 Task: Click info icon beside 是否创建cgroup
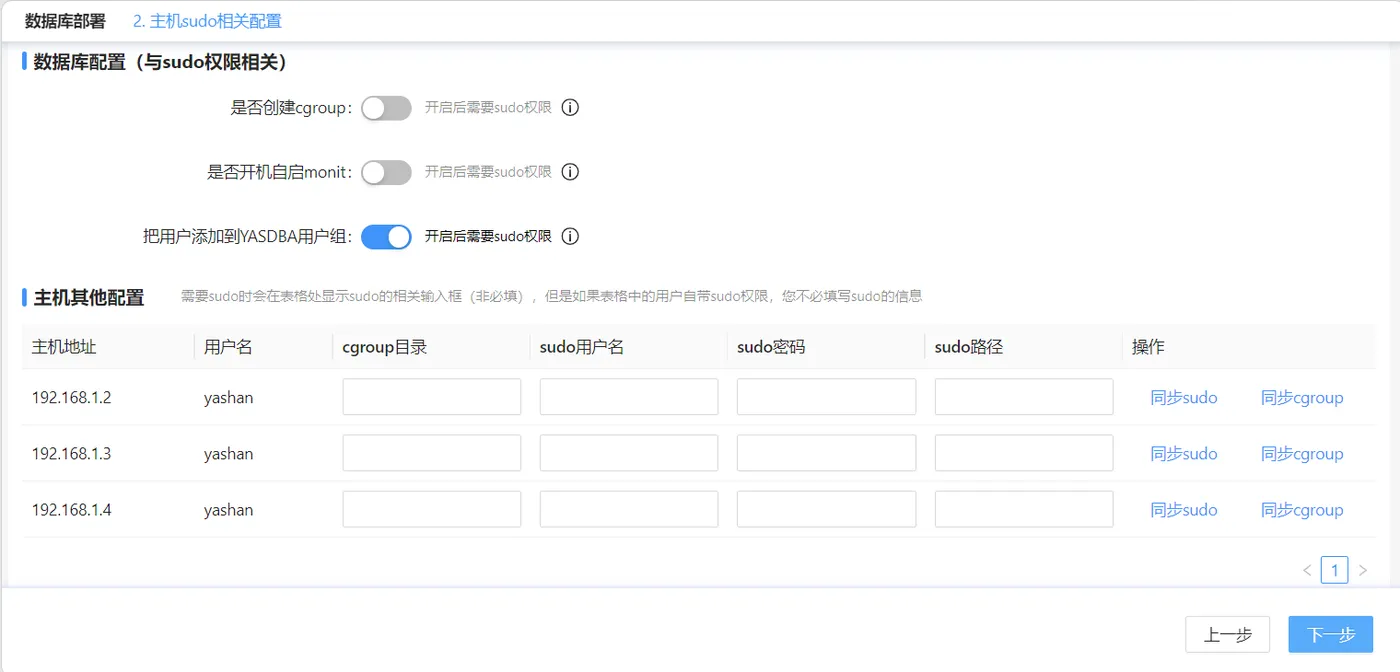[570, 108]
